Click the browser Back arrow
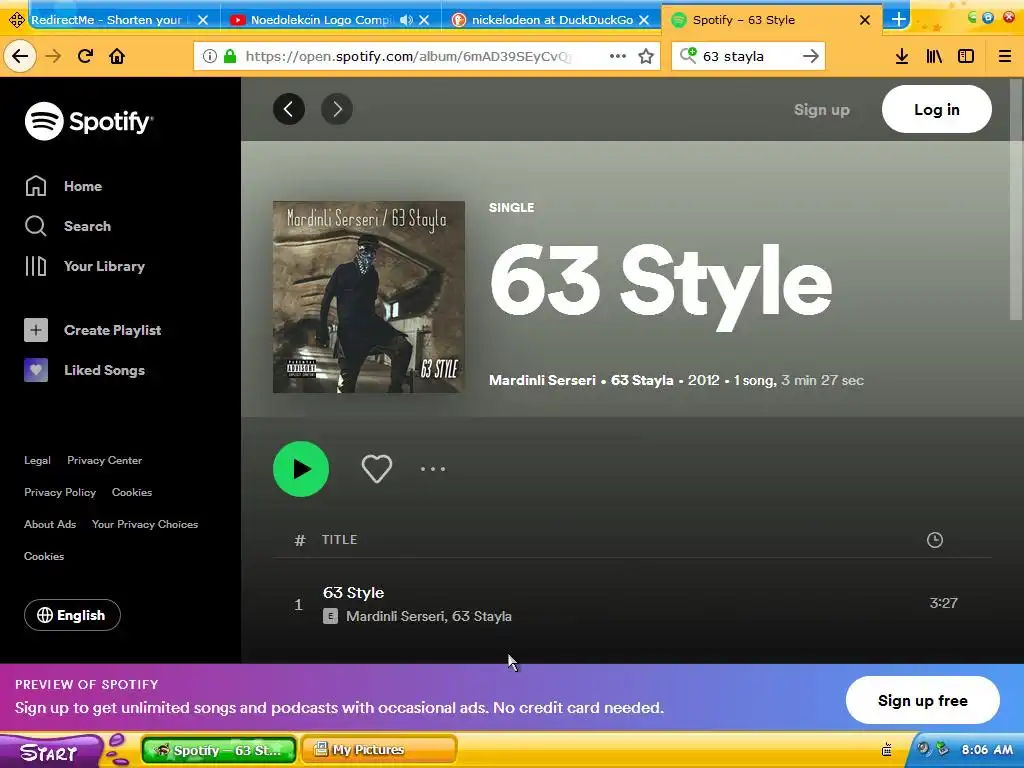This screenshot has width=1024, height=768. click(x=20, y=56)
